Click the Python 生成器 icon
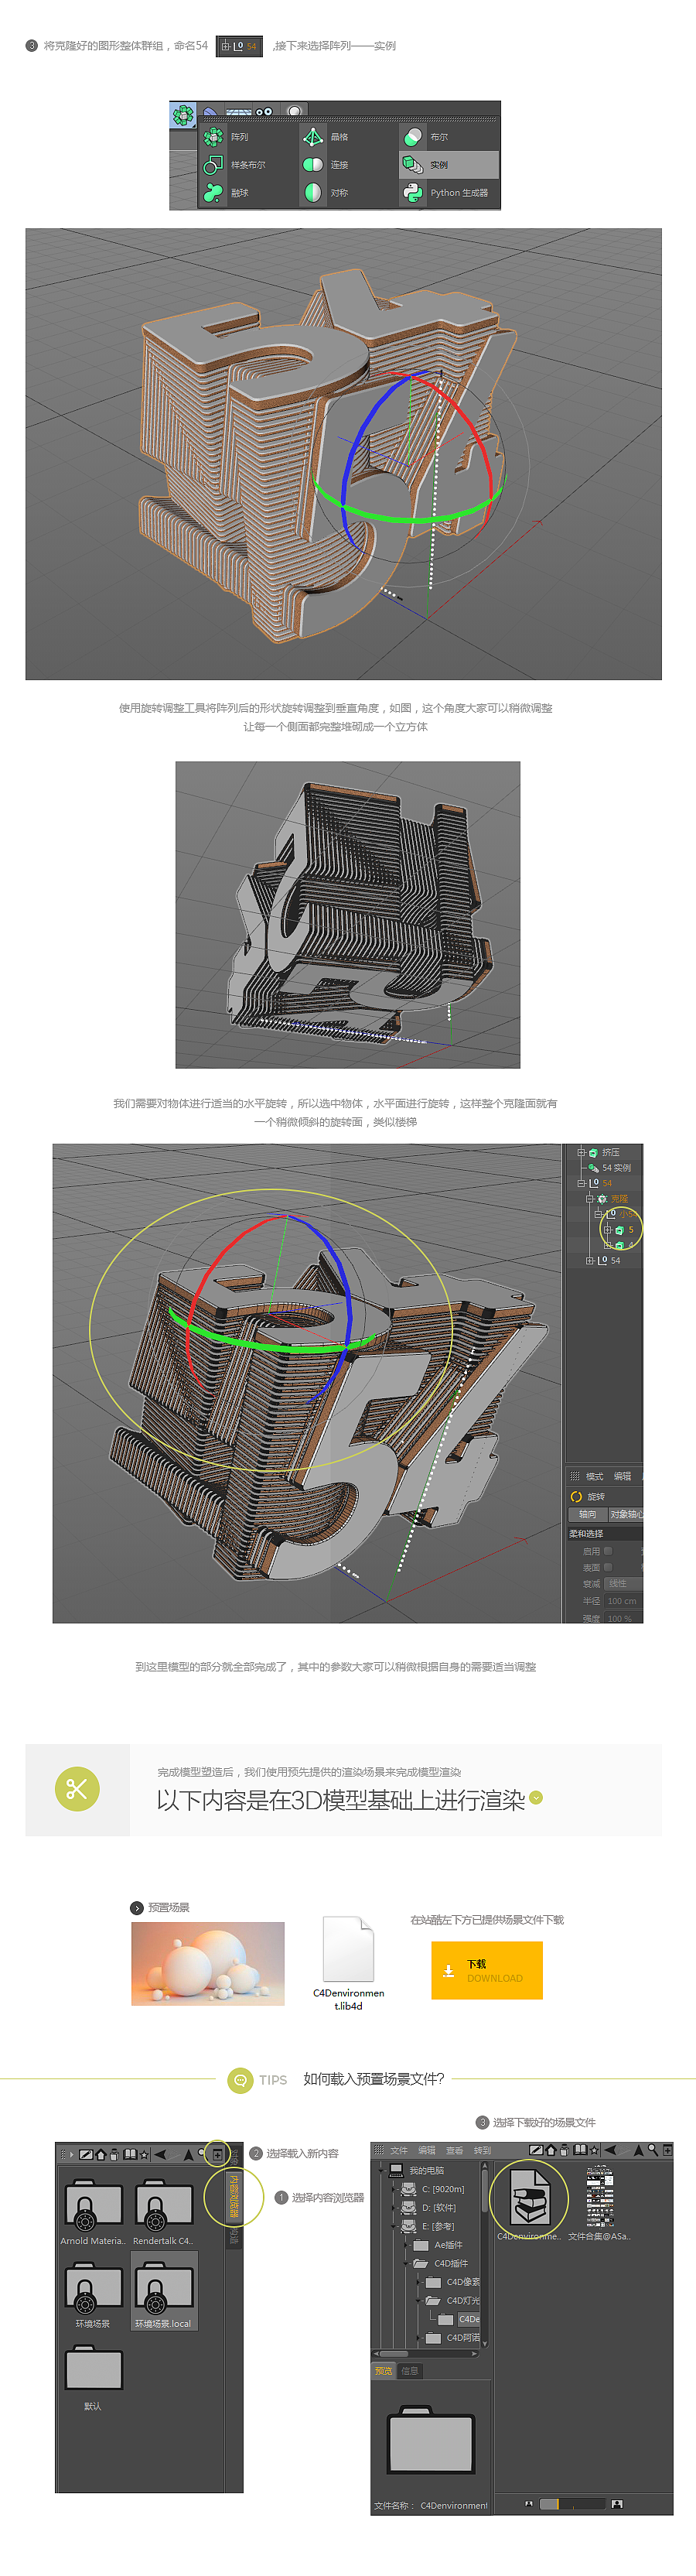The image size is (696, 2576). pos(413,193)
